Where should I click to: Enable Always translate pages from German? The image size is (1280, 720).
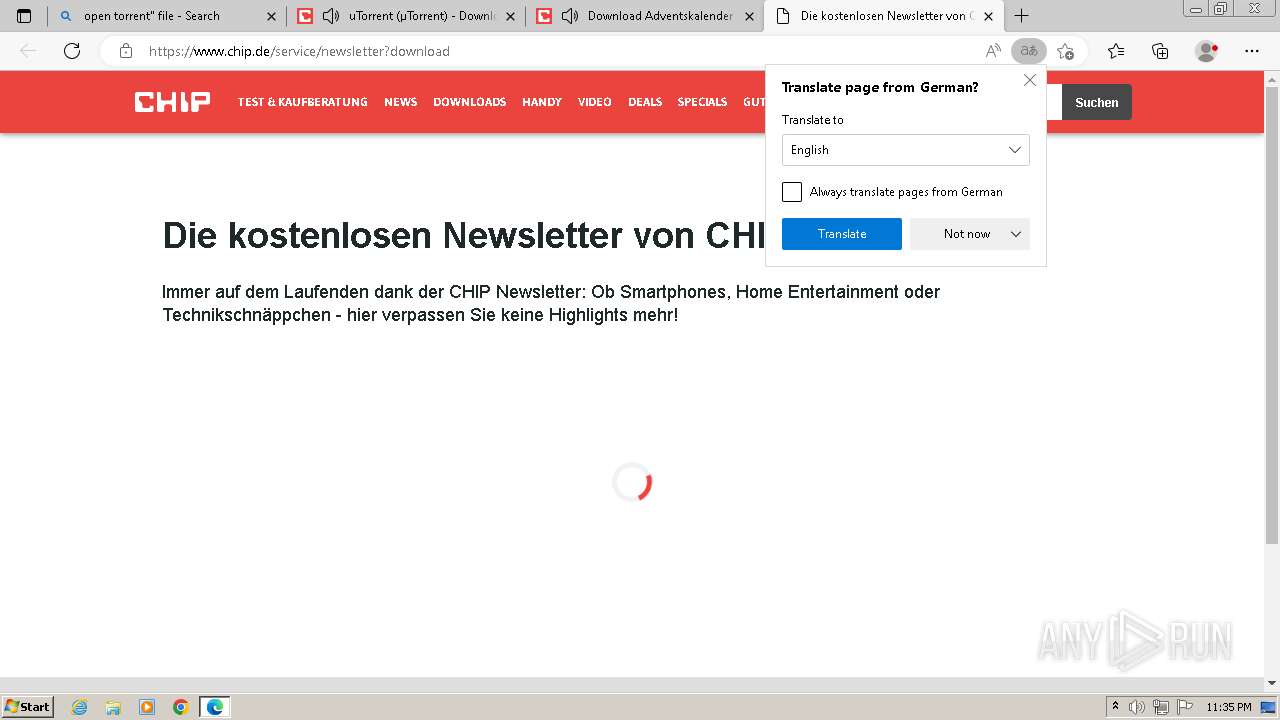(x=792, y=192)
